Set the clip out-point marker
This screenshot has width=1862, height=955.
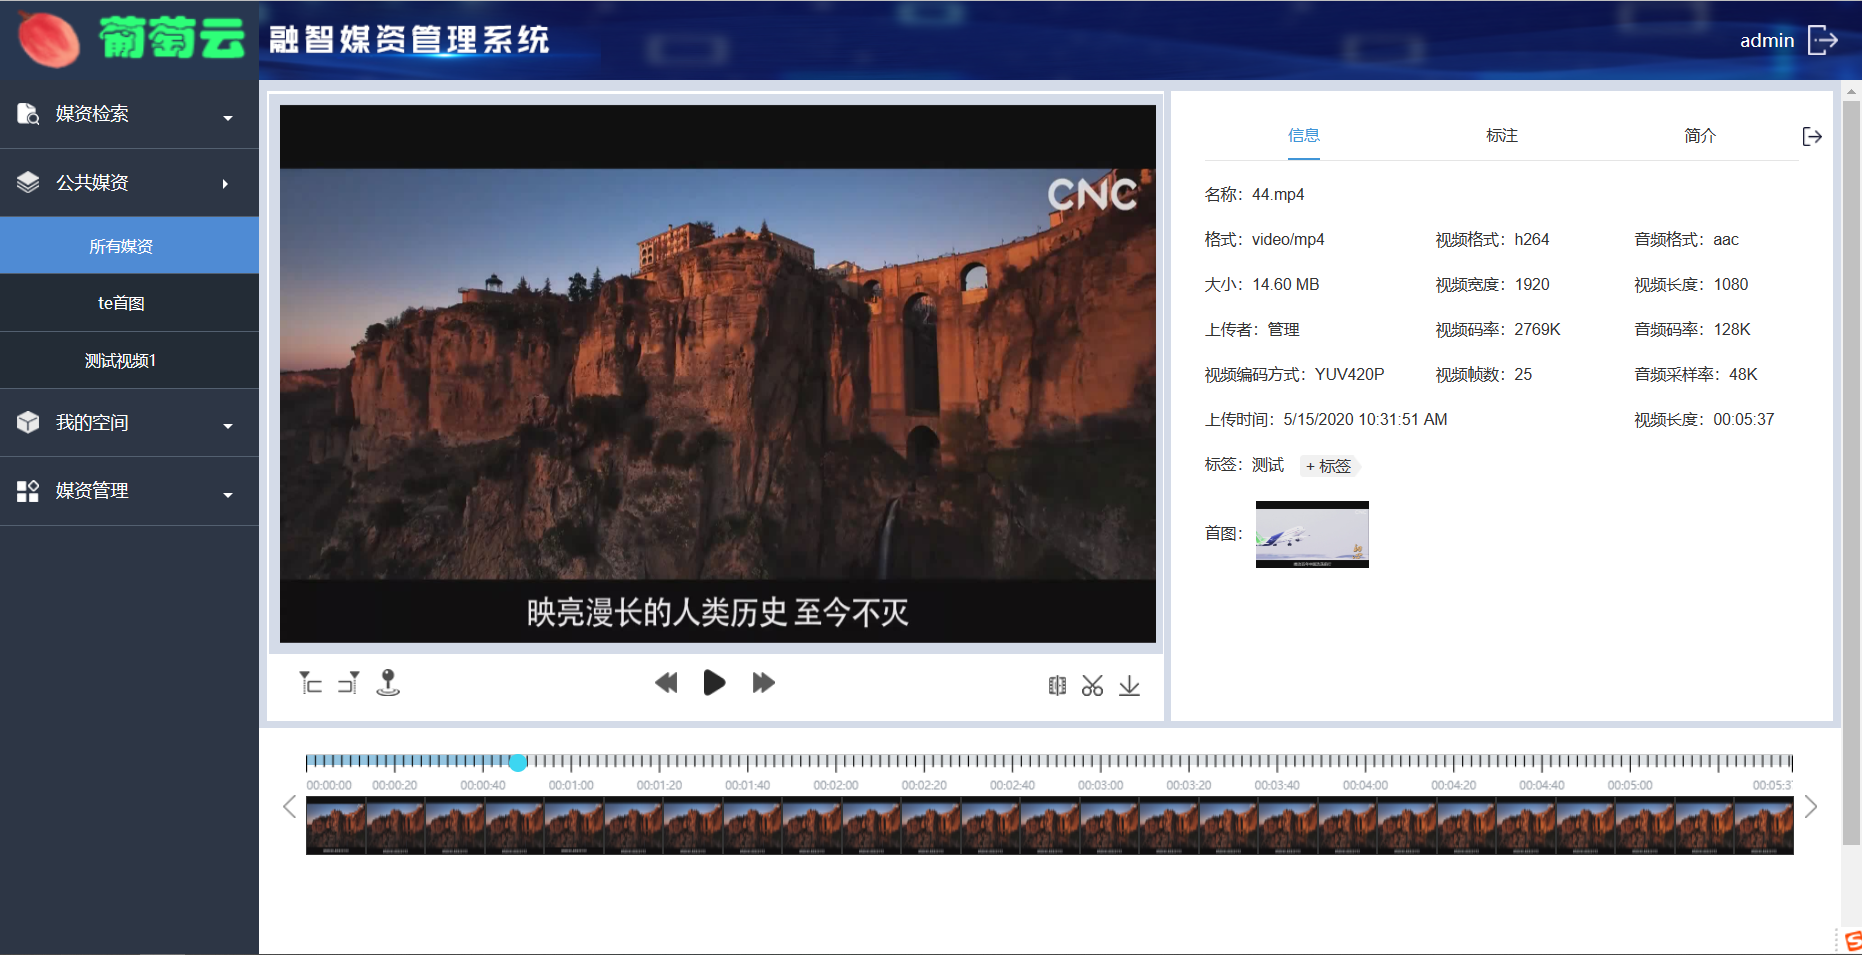(348, 683)
